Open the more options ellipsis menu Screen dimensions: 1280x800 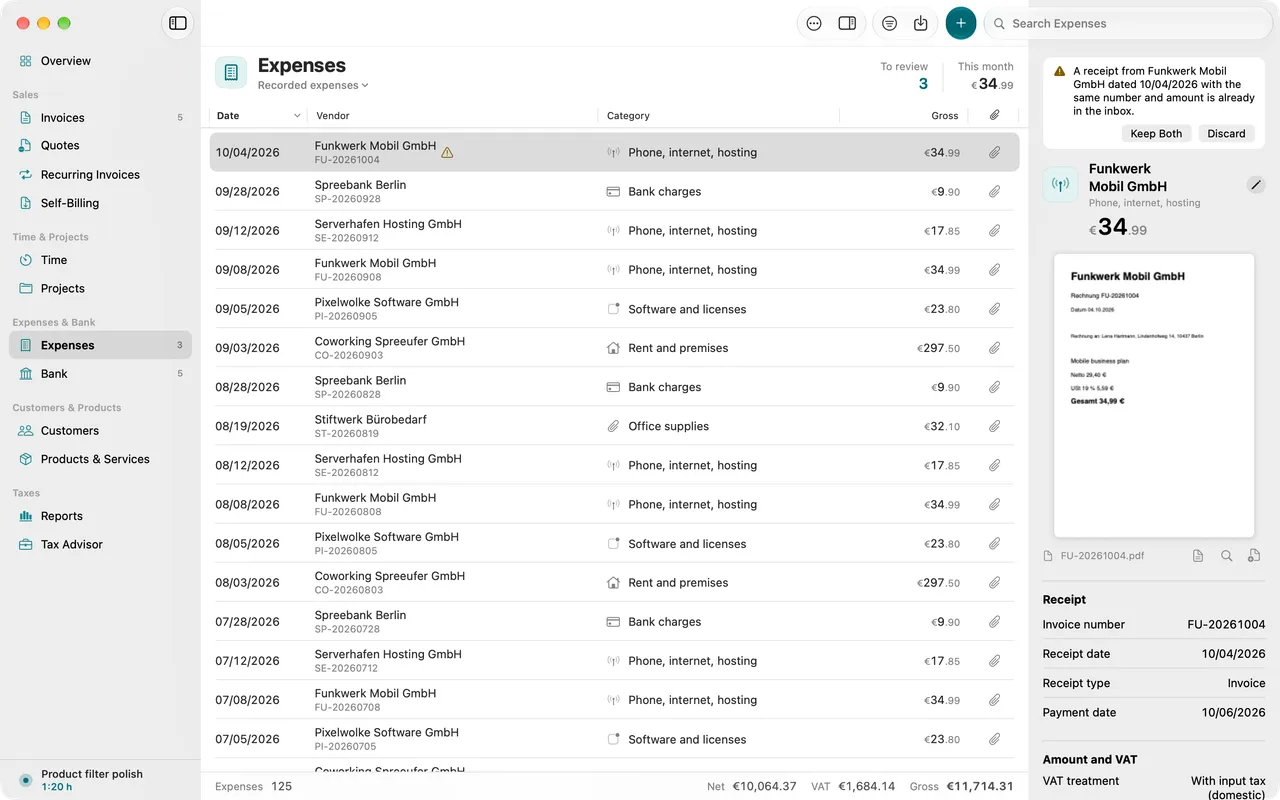click(x=814, y=23)
